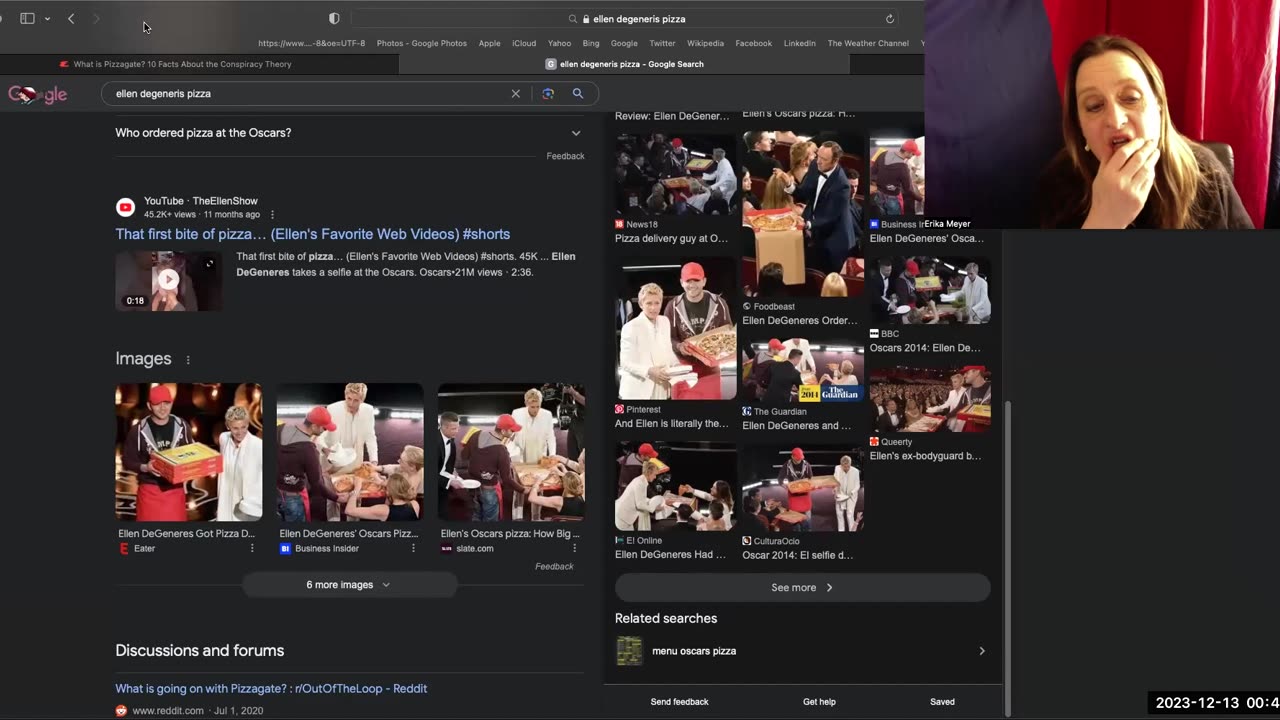The height and width of the screenshot is (720, 1280).
Task: Open the CulturaOcio Oscar 2014 selfie image
Action: [803, 489]
